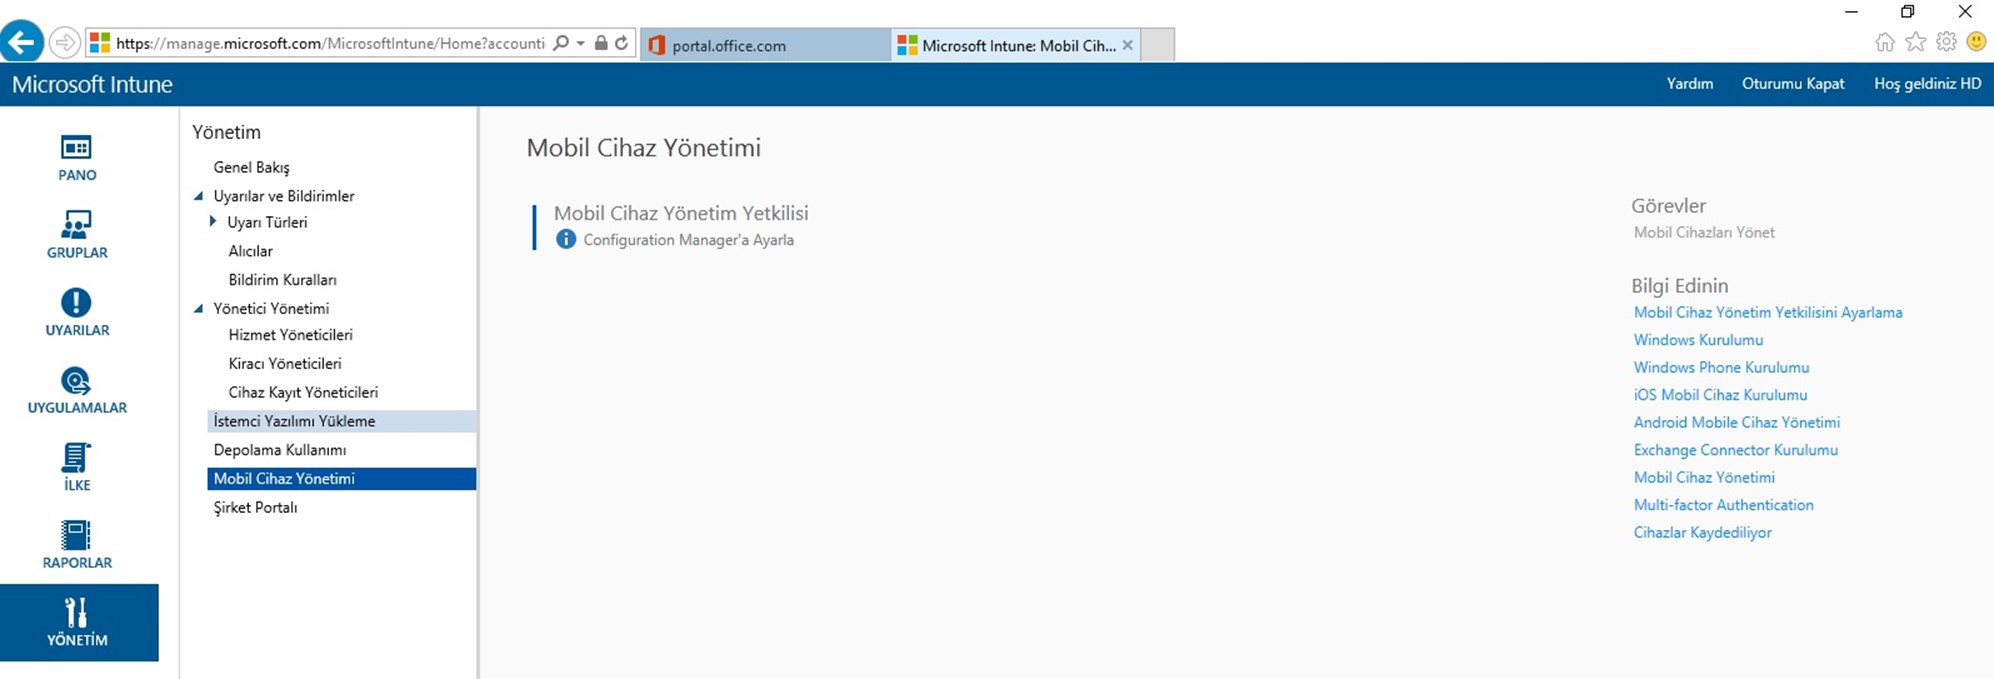
Task: Open the browser settings gear icon
Action: click(x=1946, y=42)
